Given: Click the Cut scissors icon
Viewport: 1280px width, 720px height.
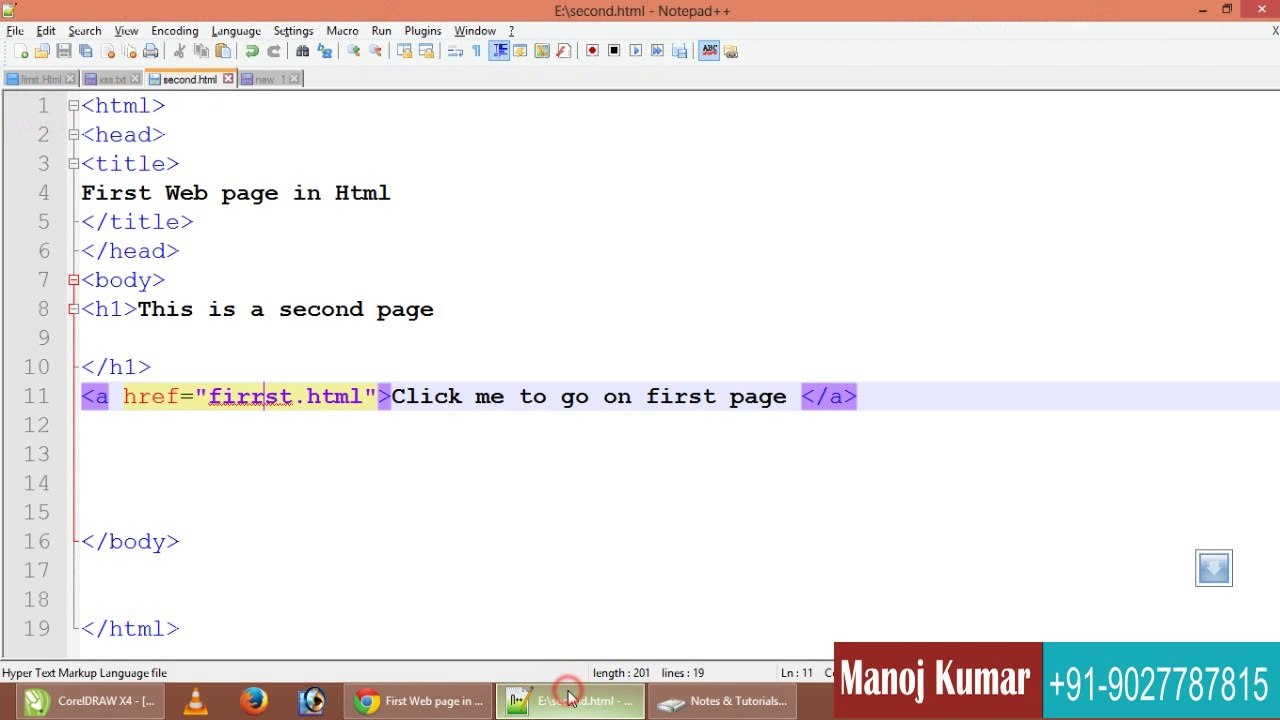Looking at the screenshot, I should 180,51.
